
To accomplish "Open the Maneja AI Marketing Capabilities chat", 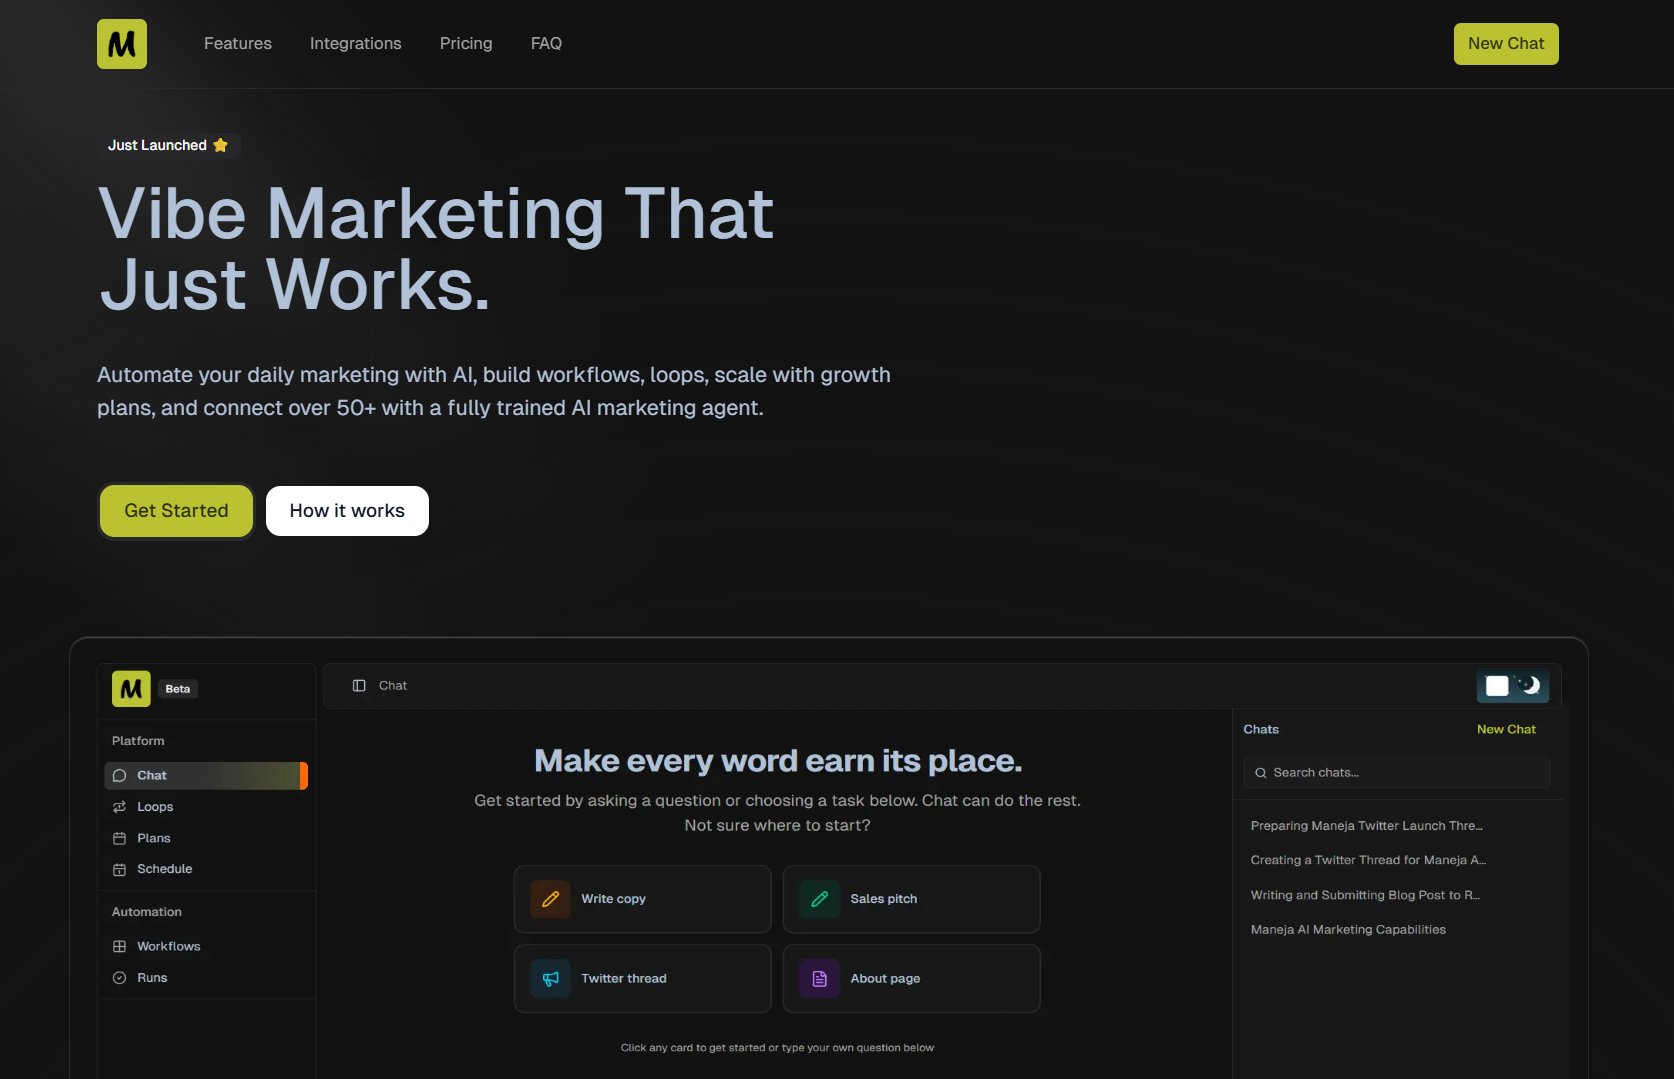I will pyautogui.click(x=1348, y=929).
